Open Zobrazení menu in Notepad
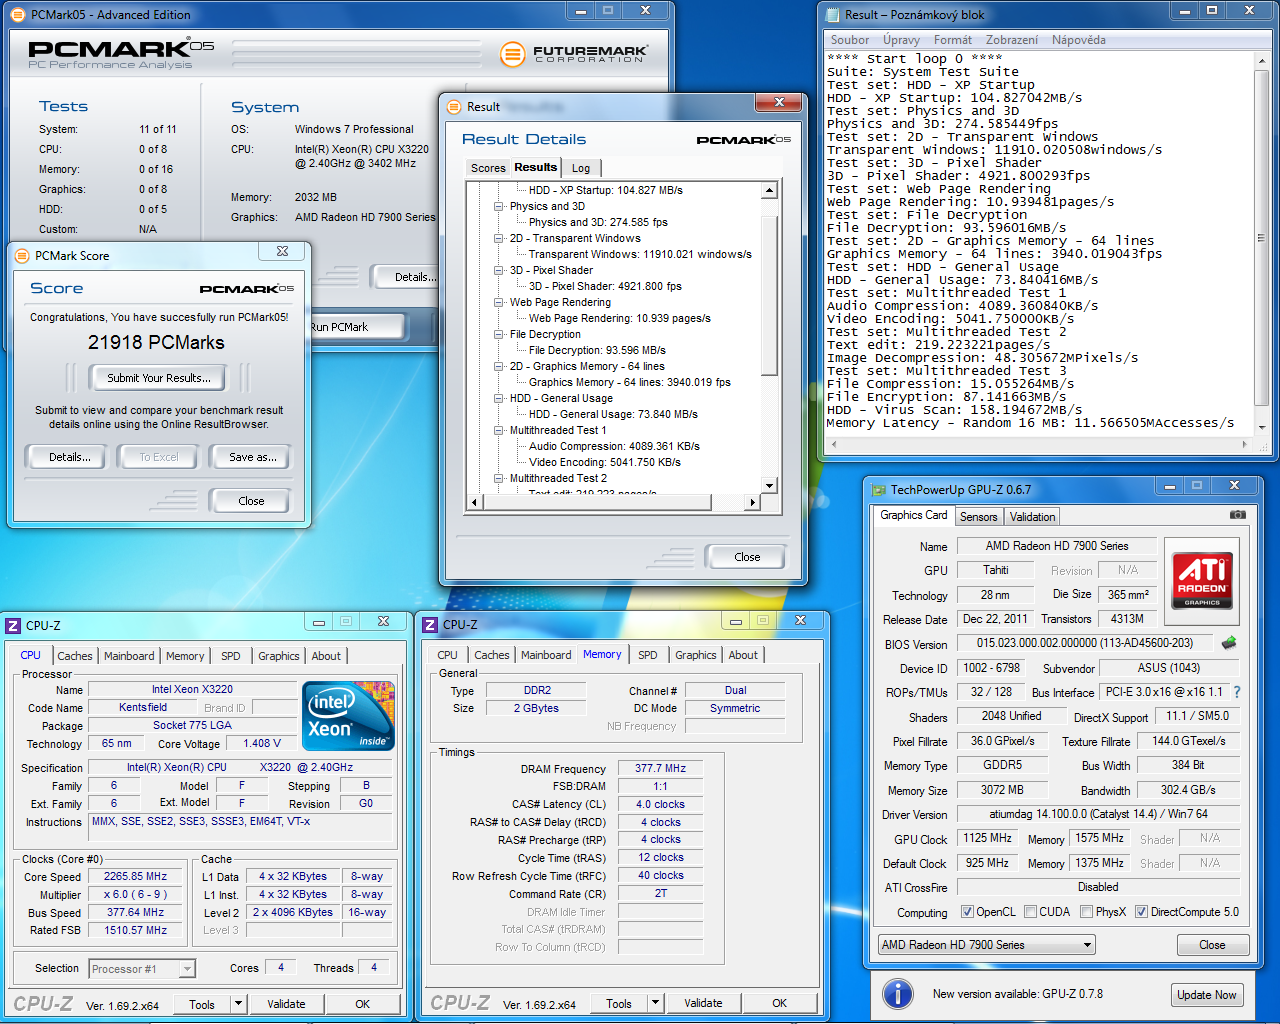1280x1024 pixels. (x=1012, y=40)
